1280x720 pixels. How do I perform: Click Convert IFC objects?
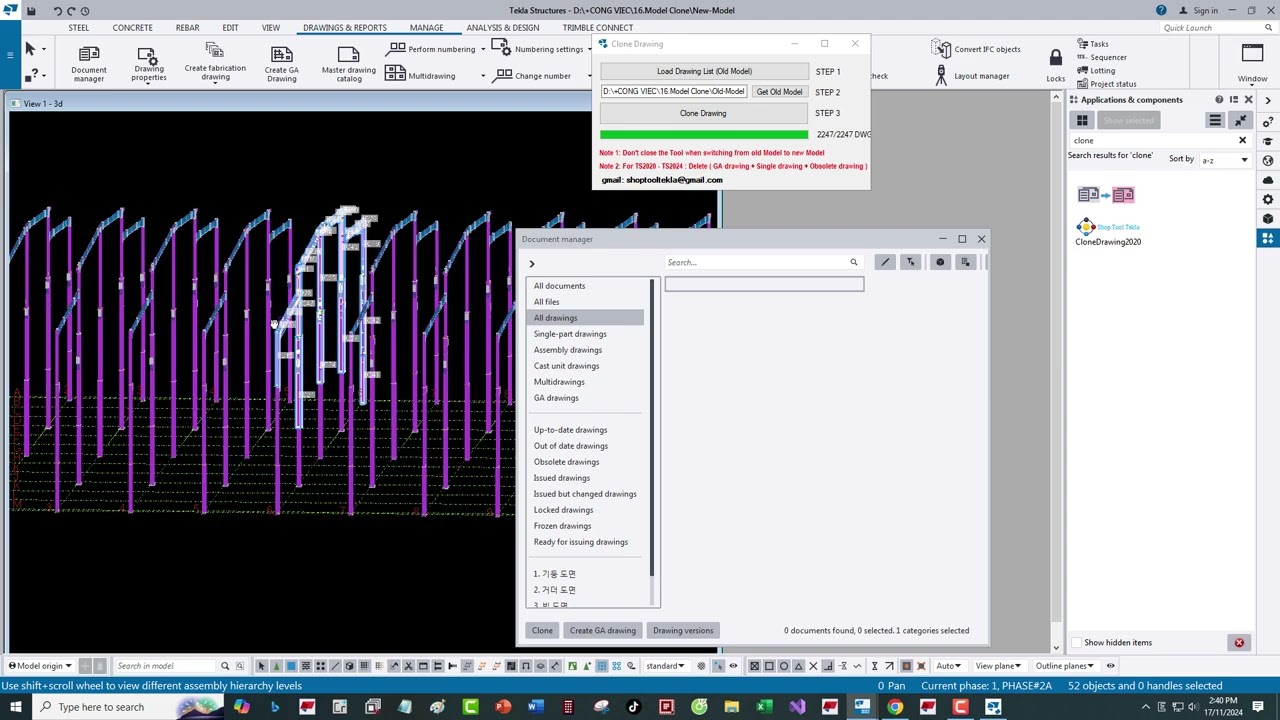(976, 49)
